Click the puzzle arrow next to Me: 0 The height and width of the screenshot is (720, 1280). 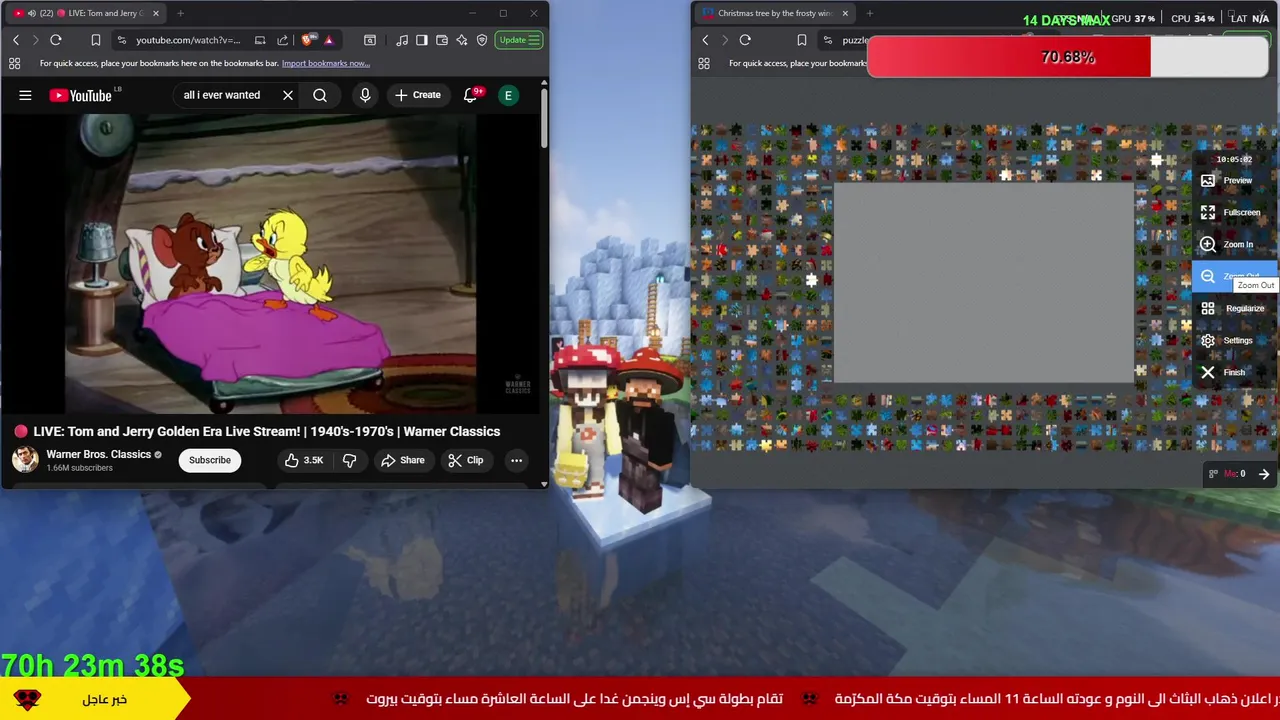[x=1264, y=474]
